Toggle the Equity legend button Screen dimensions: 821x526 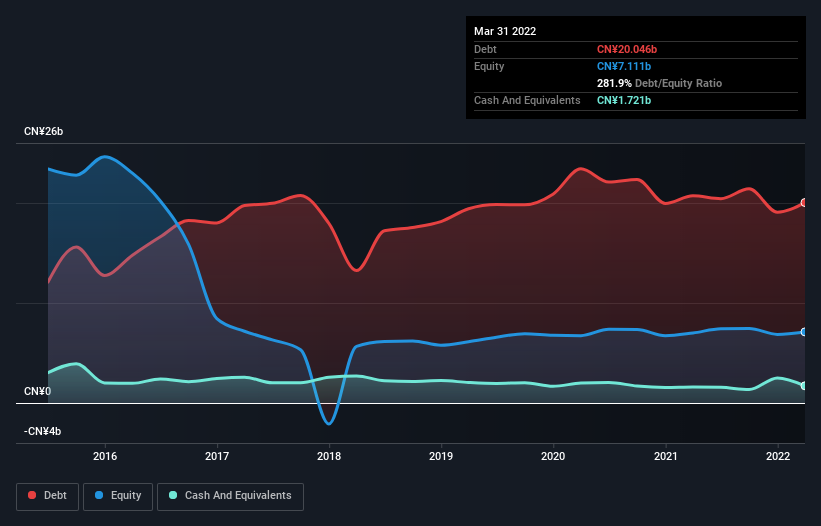[x=118, y=496]
